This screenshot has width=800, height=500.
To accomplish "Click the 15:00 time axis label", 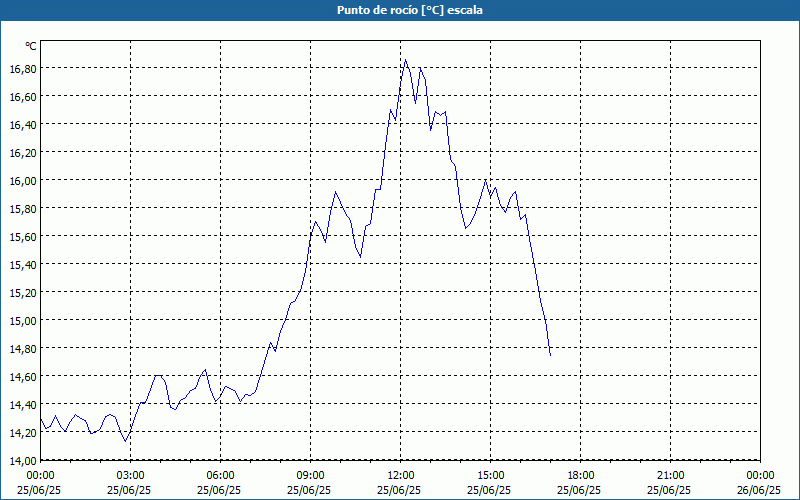I will click(x=490, y=476).
